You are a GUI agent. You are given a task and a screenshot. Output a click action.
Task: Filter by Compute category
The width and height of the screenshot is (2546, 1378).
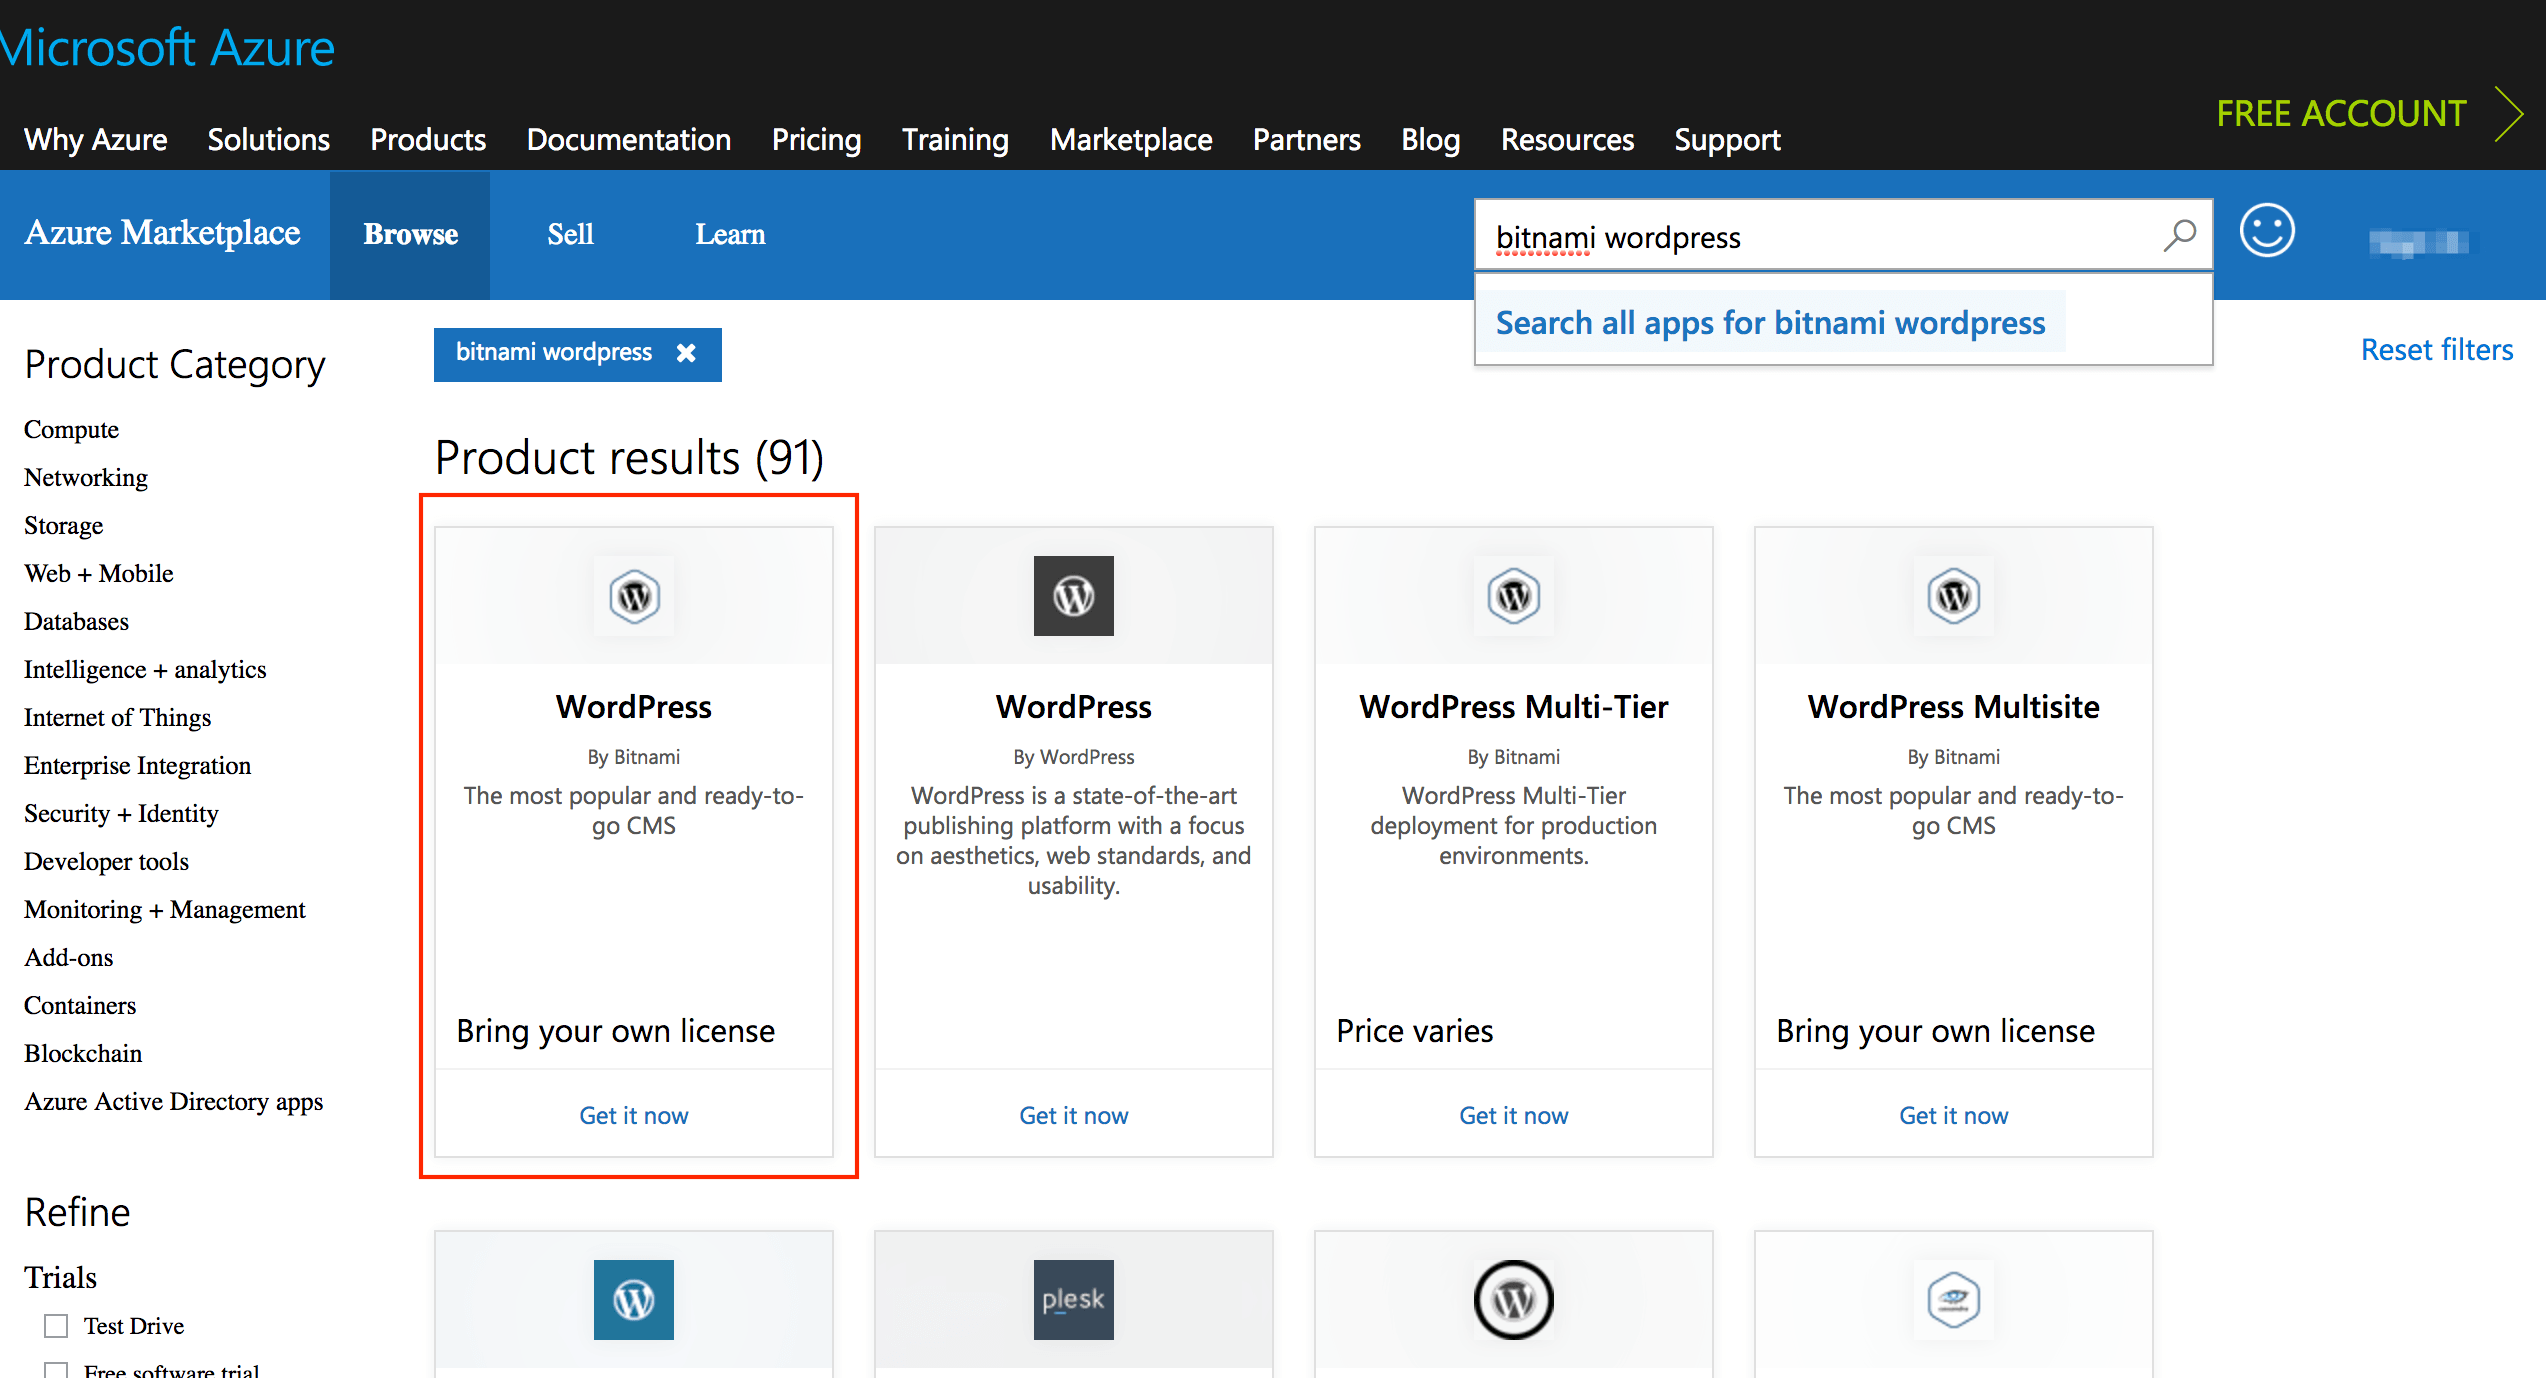(71, 430)
